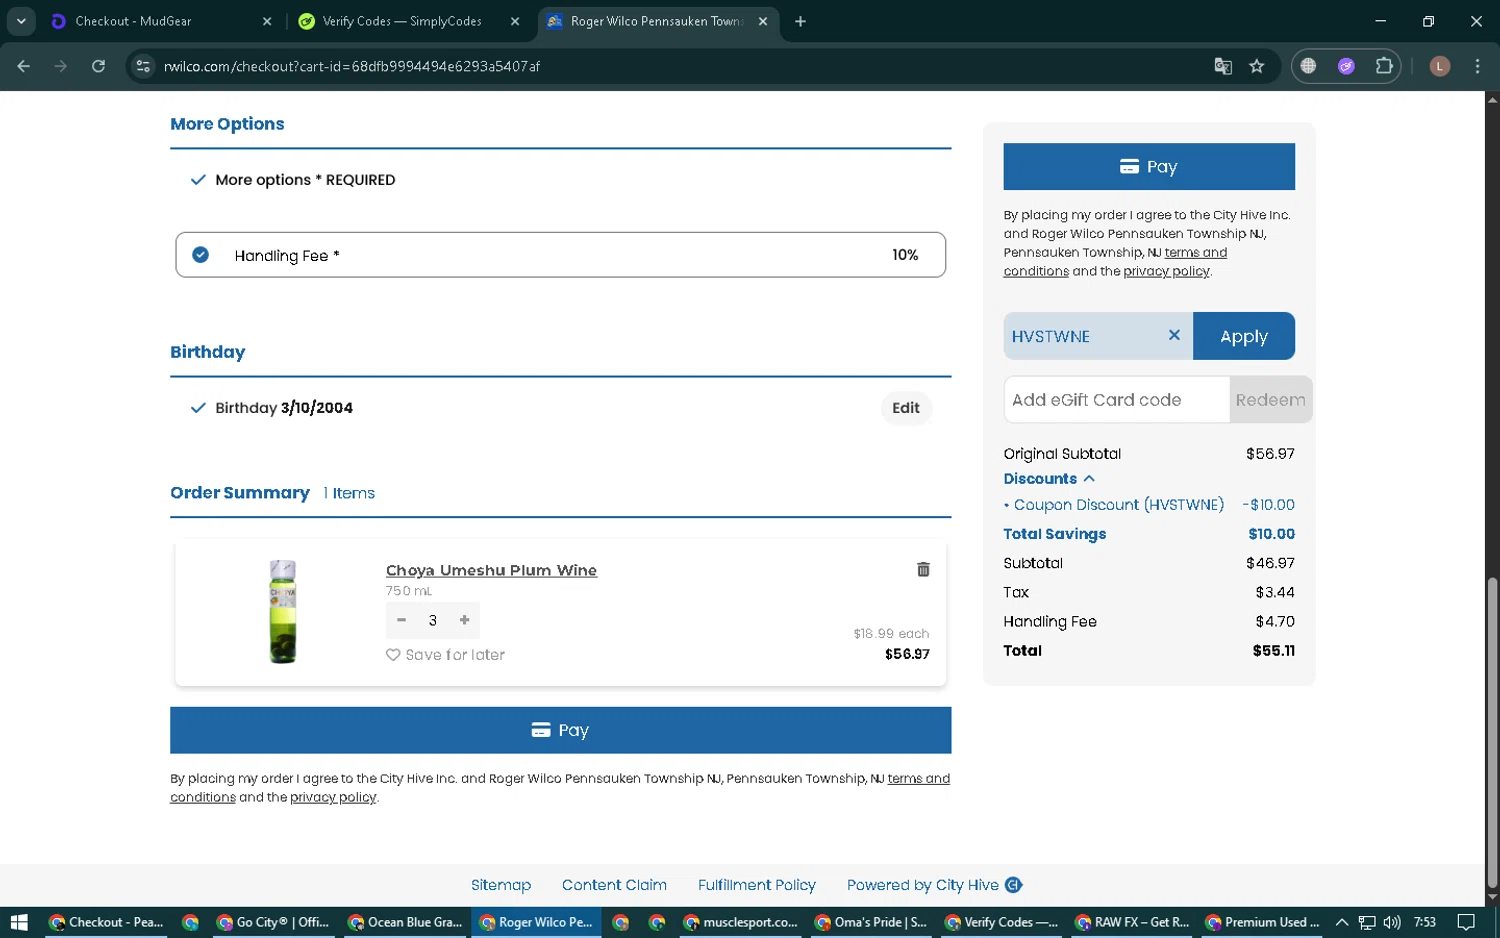Click the Coupon Discount (HVSTWNE) line
Screen dimensions: 1500x938
pos(1149,505)
